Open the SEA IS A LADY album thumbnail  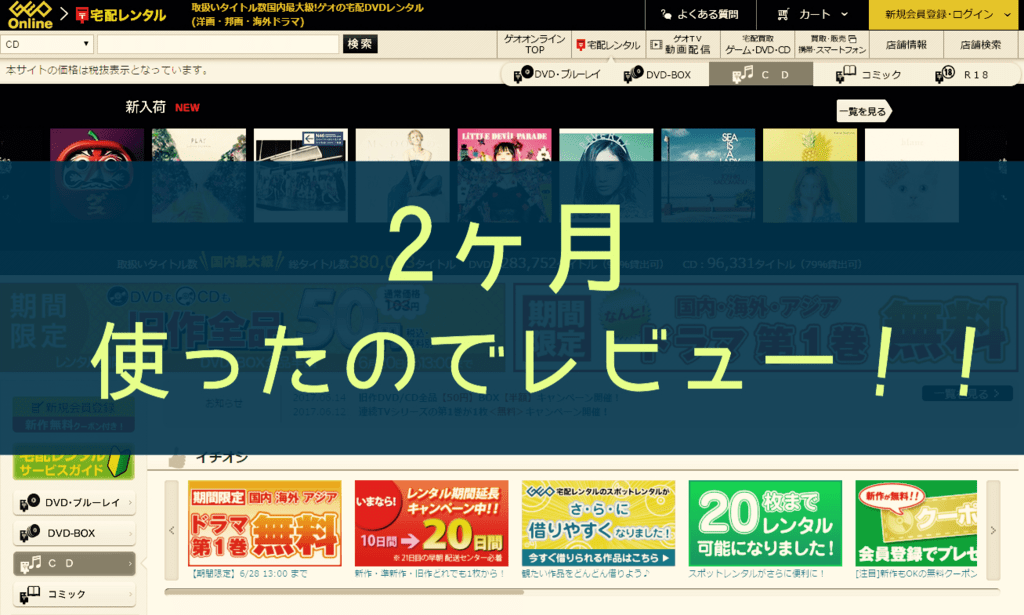708,175
